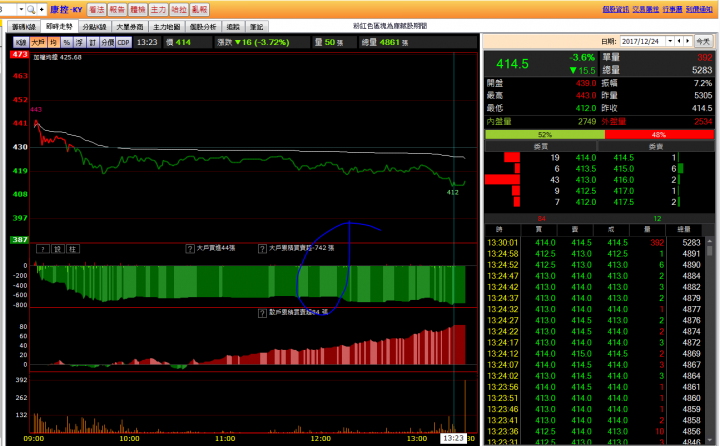The image size is (720, 446).
Task: Switch to the 個股分析 tab
Action: [203, 27]
